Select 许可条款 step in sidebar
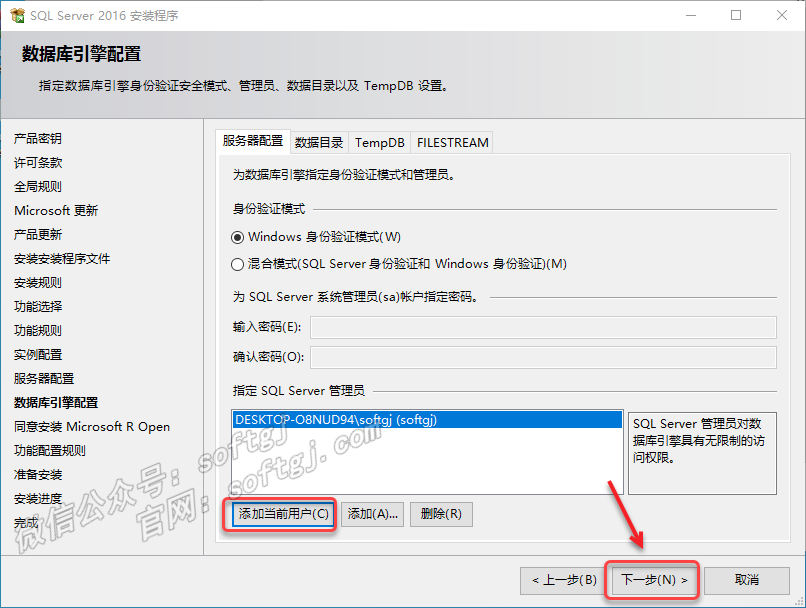 pyautogui.click(x=38, y=163)
